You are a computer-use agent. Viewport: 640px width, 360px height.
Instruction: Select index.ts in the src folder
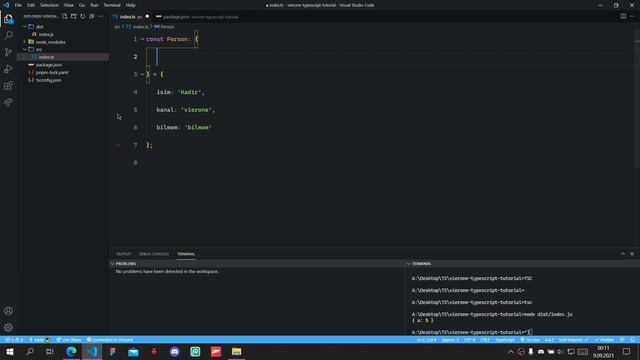(46, 57)
